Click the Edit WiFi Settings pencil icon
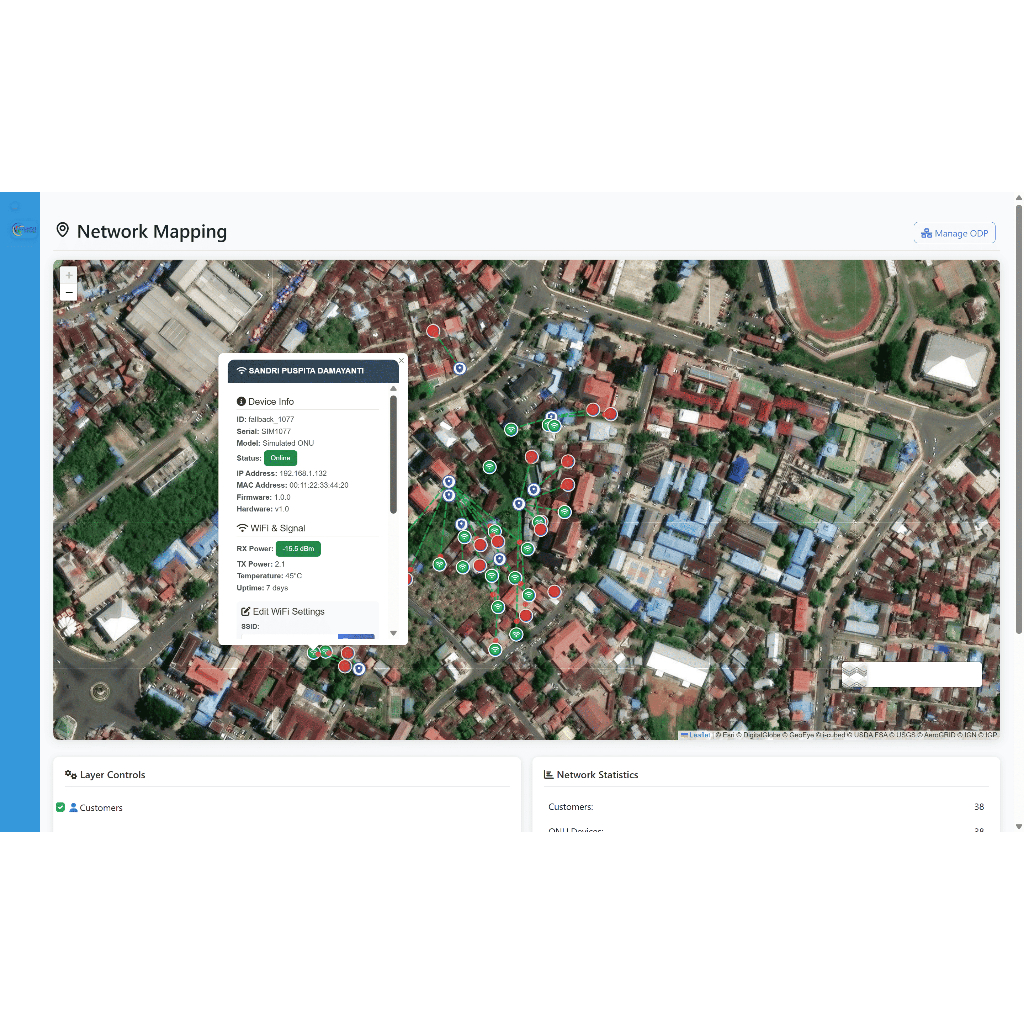 [245, 611]
